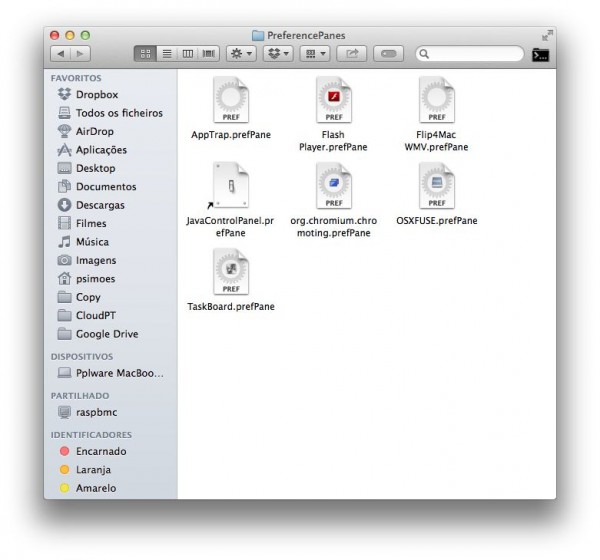This screenshot has width=600, height=560.
Task: Click the IDENTIFICADORES section header
Action: coord(91,435)
